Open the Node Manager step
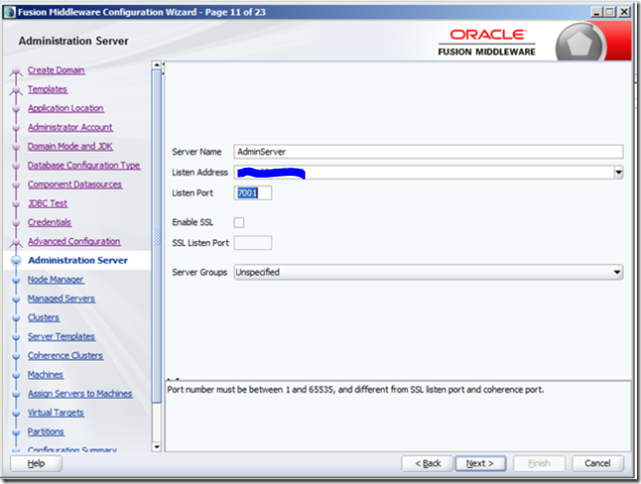641x484 pixels. pyautogui.click(x=56, y=280)
